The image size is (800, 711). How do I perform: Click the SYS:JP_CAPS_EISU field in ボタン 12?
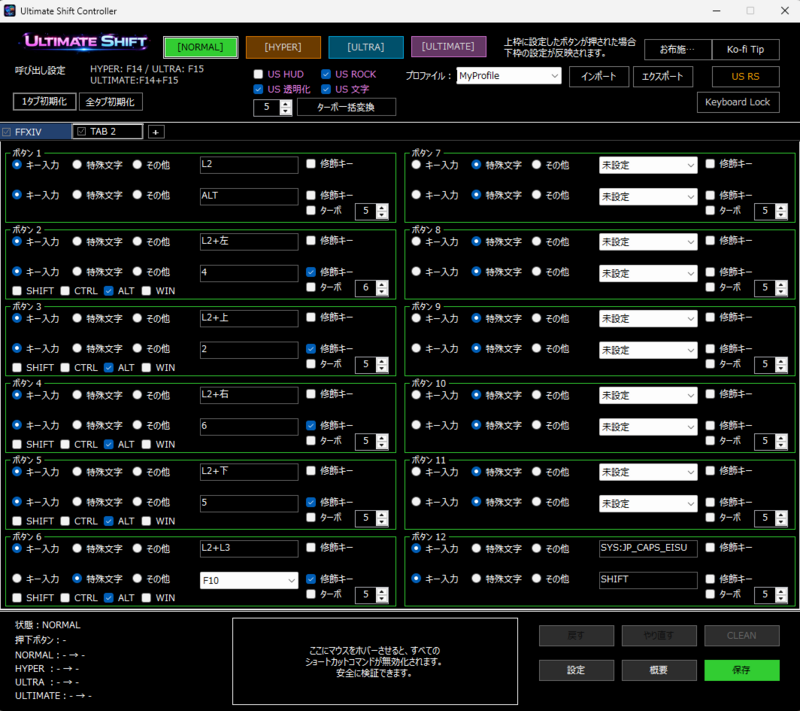pyautogui.click(x=648, y=548)
